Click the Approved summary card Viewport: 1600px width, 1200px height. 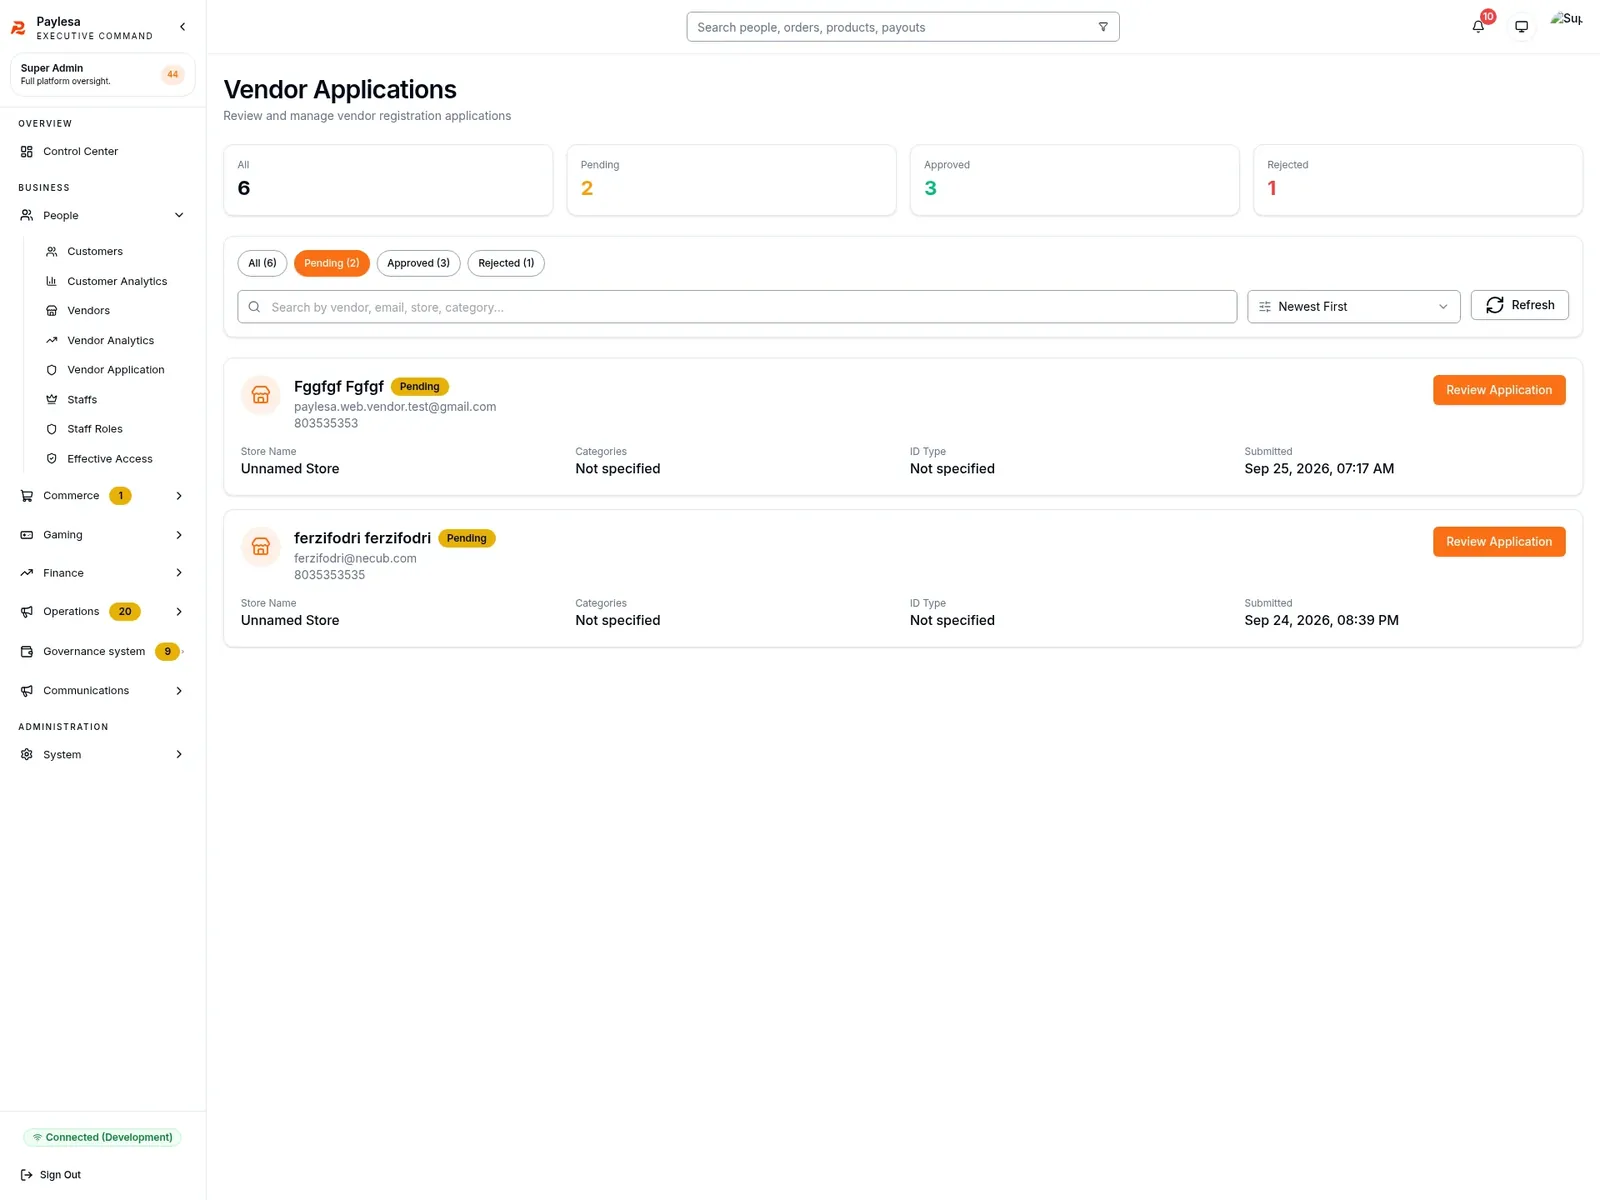[1074, 180]
